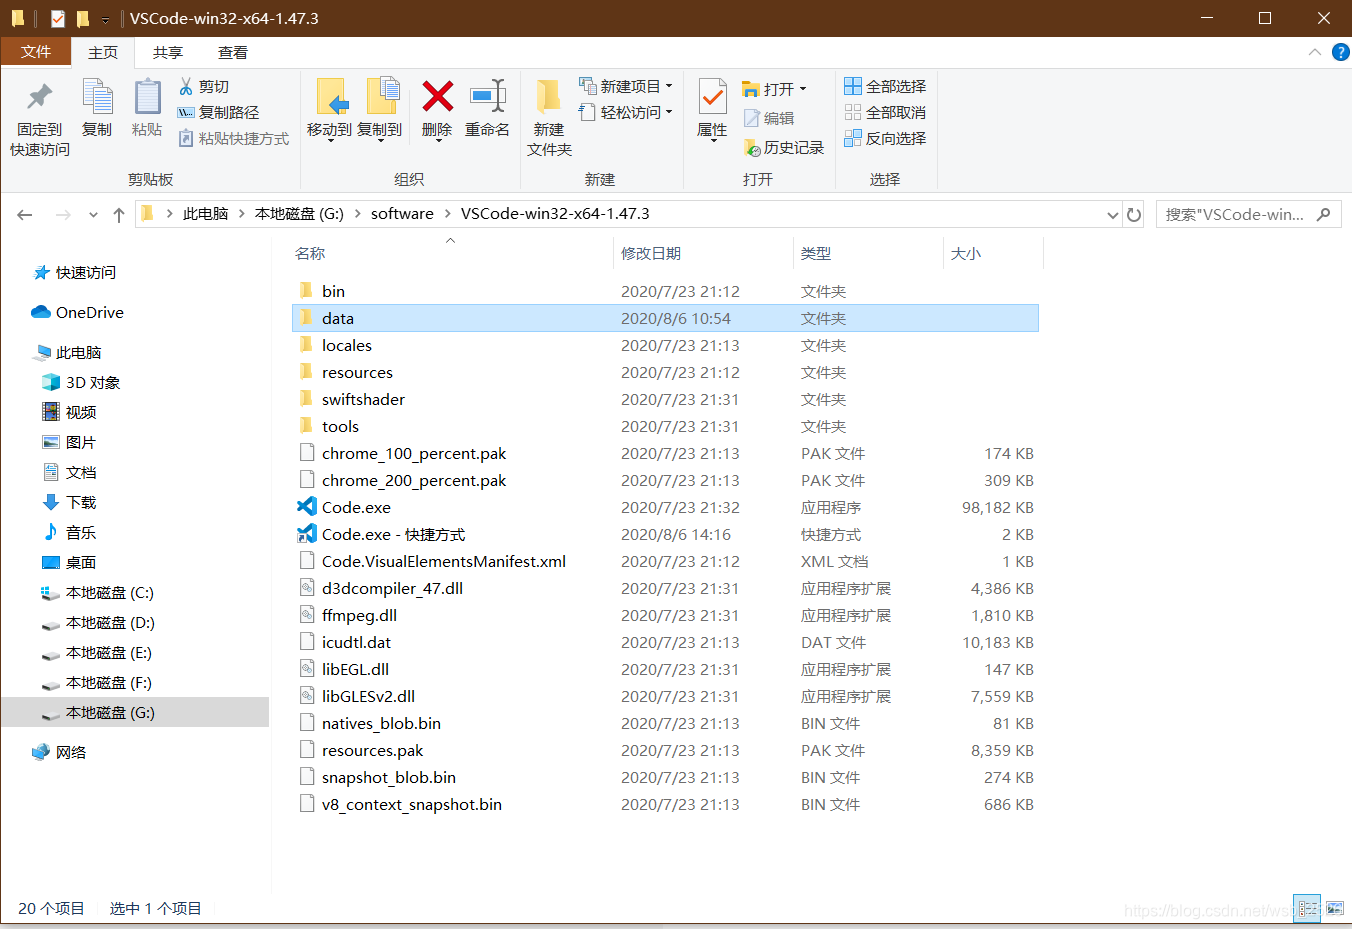Click the blue Help question mark icon
Viewport: 1352px width, 929px height.
tap(1341, 52)
